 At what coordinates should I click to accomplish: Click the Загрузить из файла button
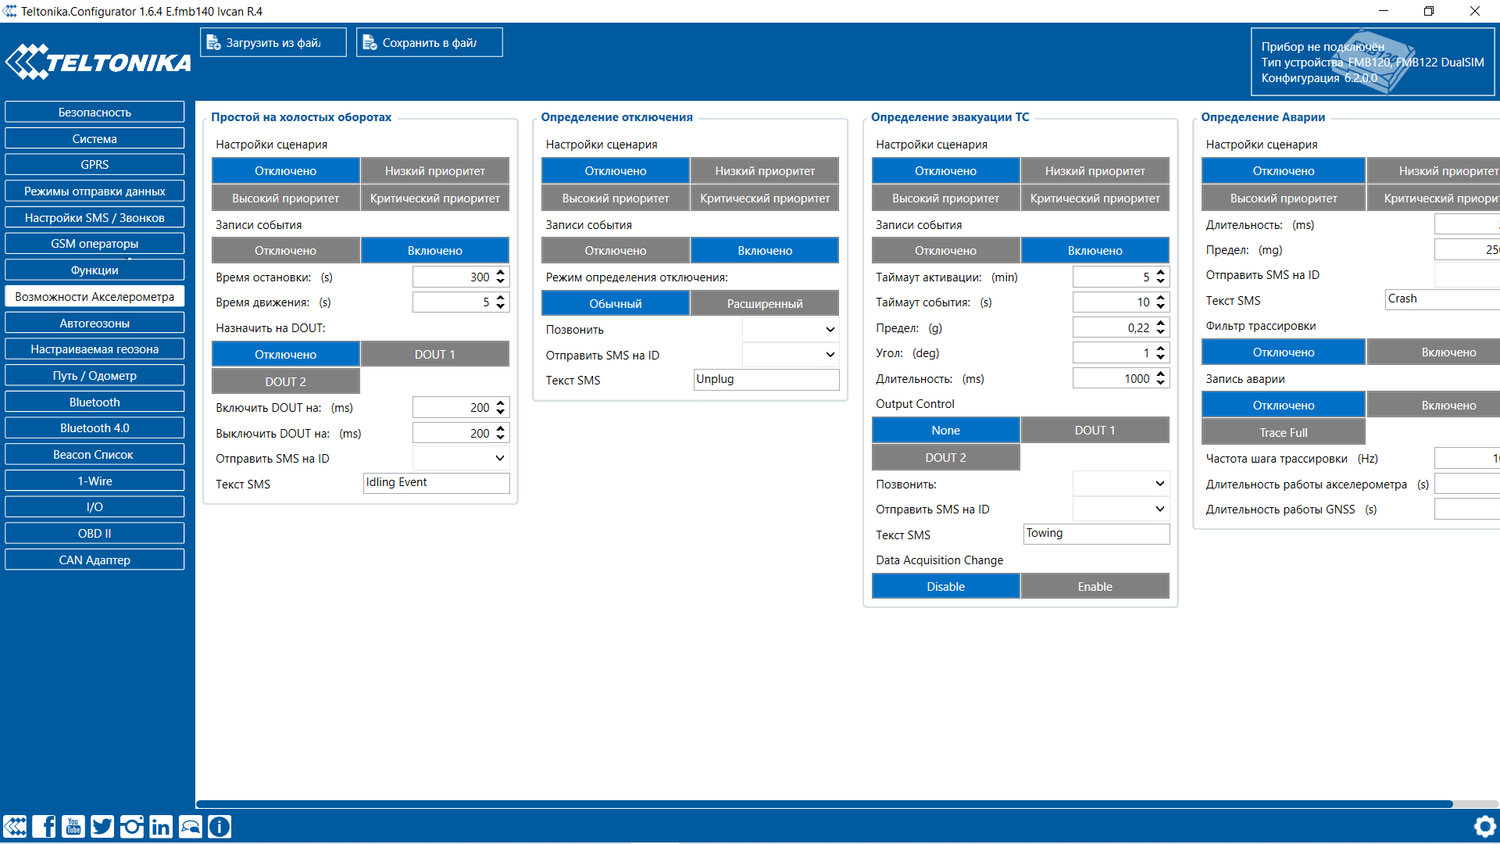pyautogui.click(x=273, y=43)
